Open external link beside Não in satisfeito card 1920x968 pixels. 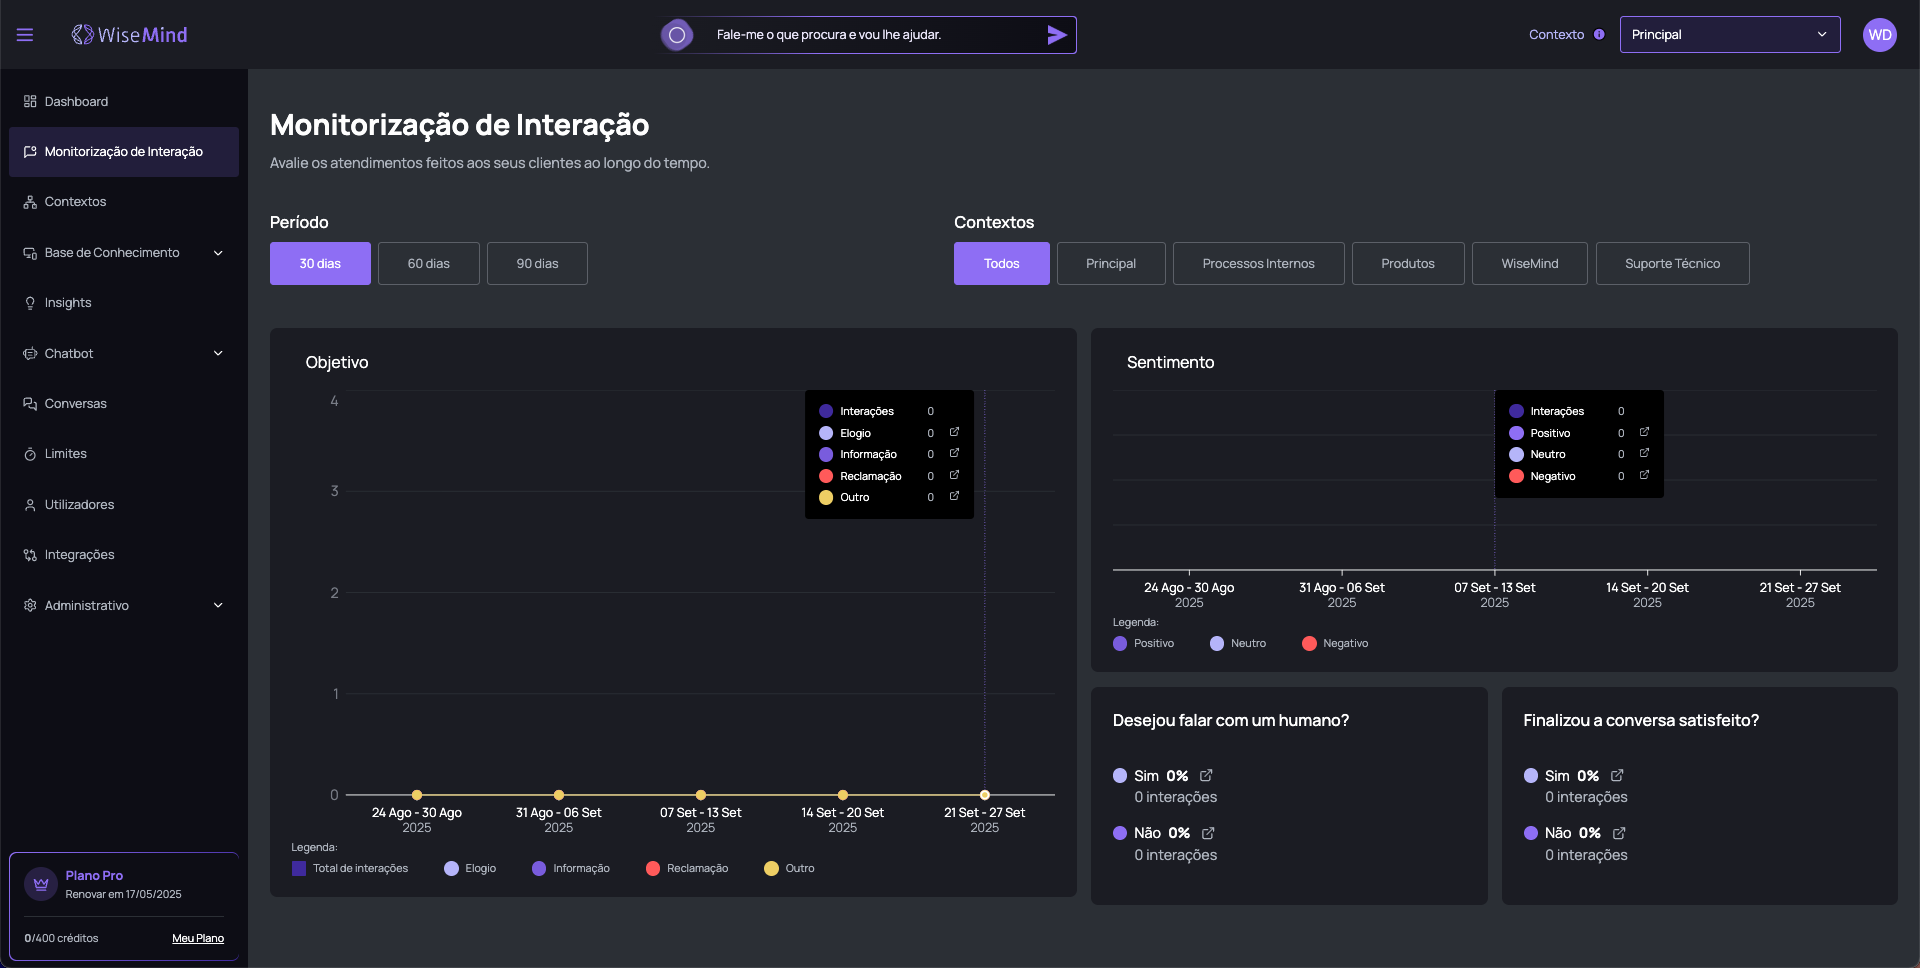coord(1618,833)
